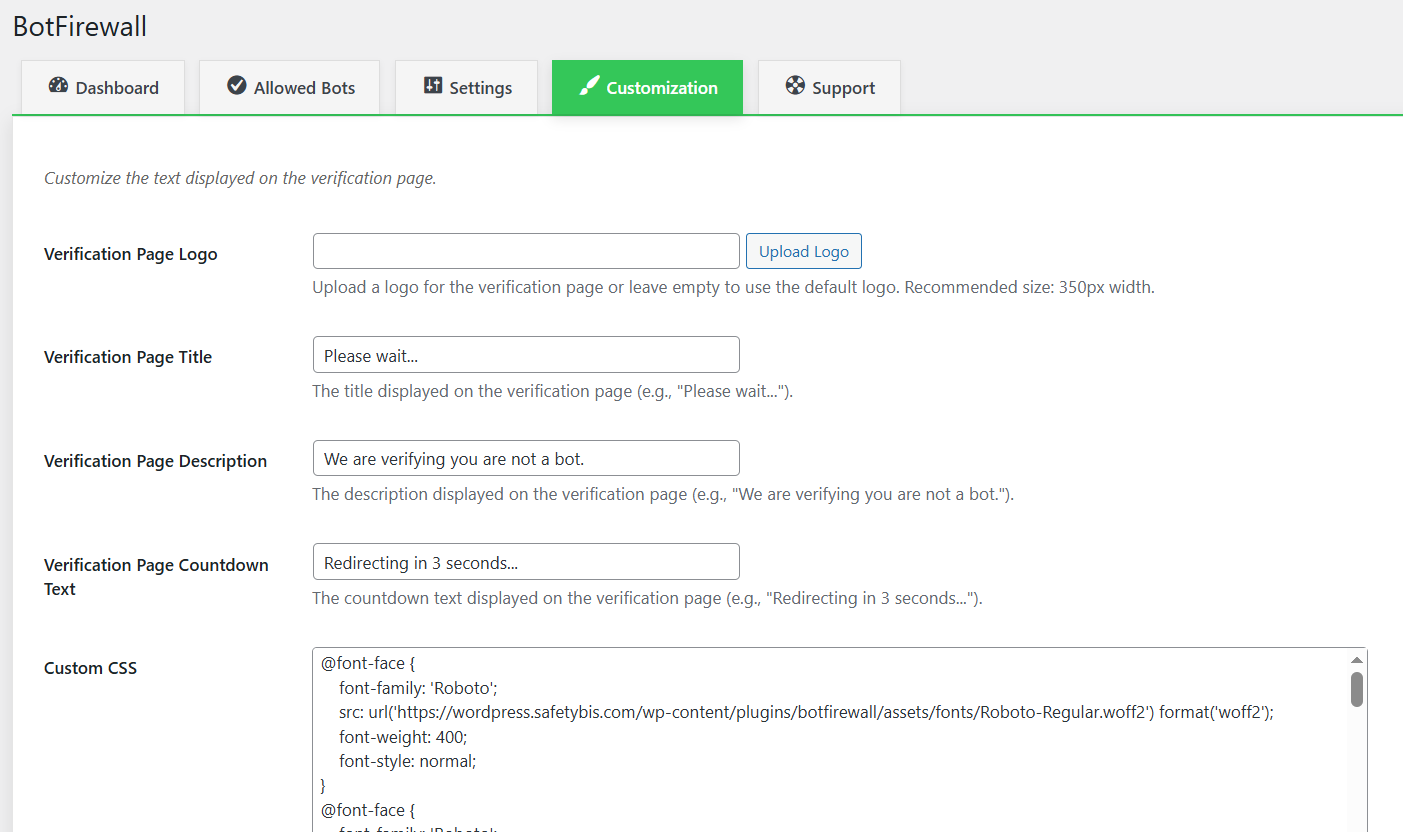Click the verification page description input
The width and height of the screenshot is (1403, 832).
[525, 457]
